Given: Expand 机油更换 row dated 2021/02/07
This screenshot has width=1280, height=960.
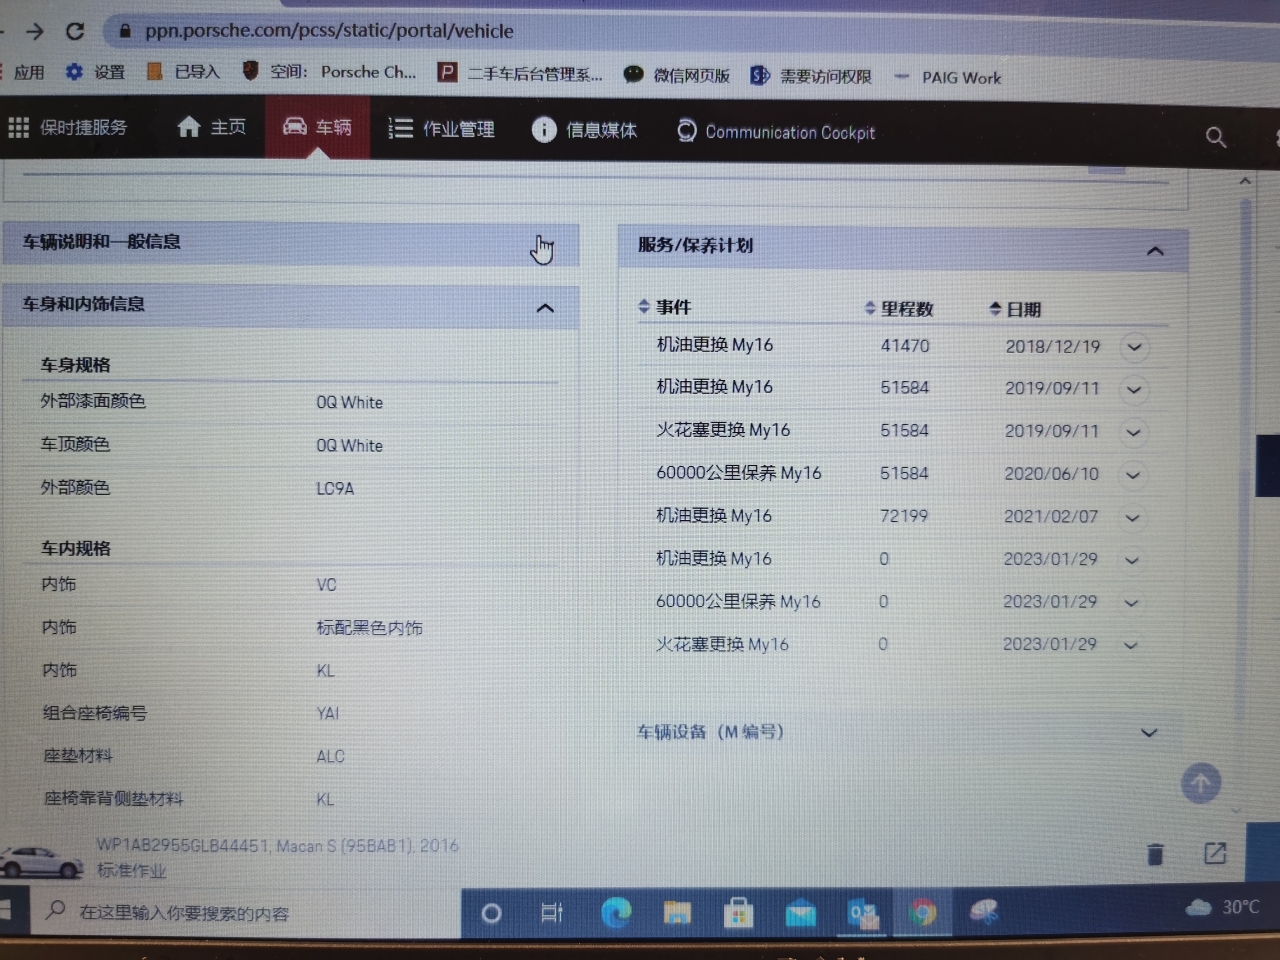Looking at the screenshot, I should pos(1133,518).
